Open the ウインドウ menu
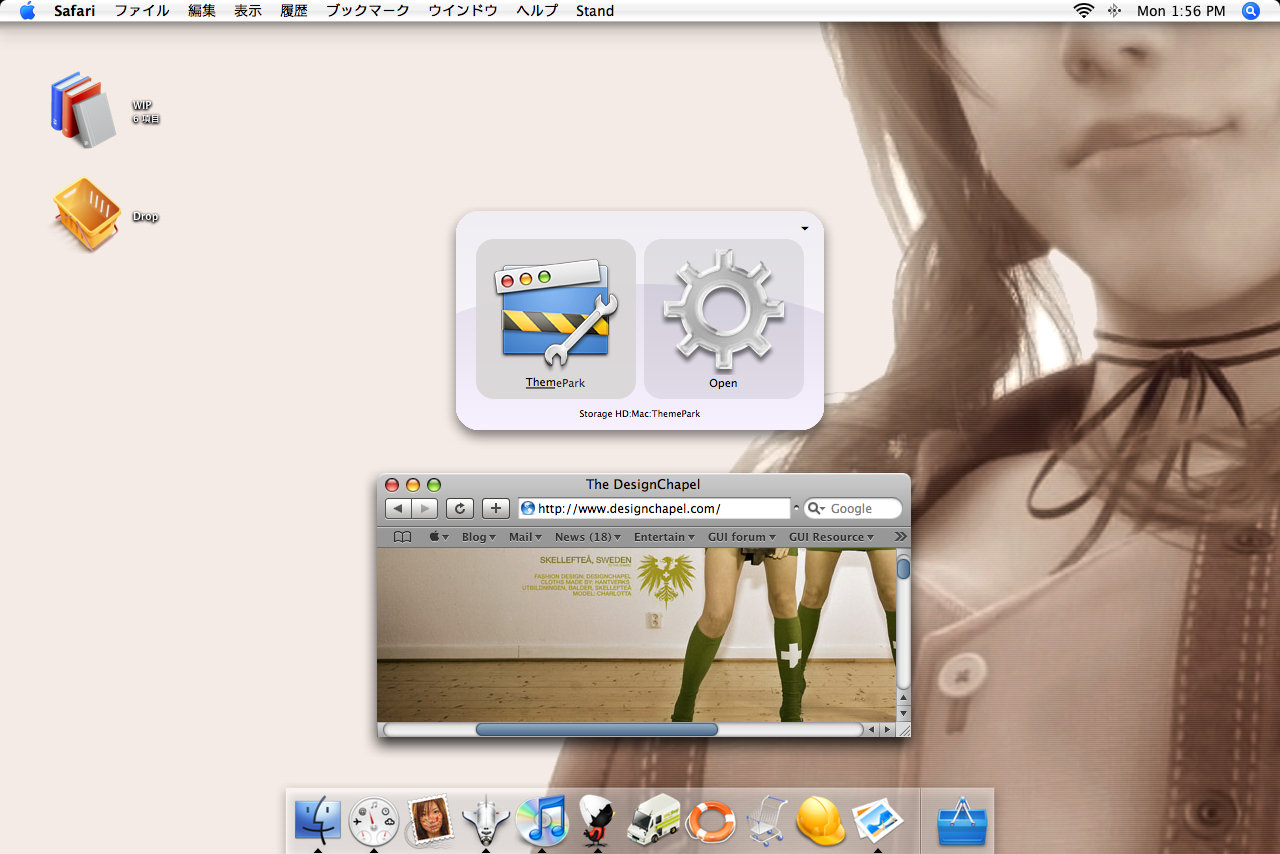1280x854 pixels. point(463,11)
